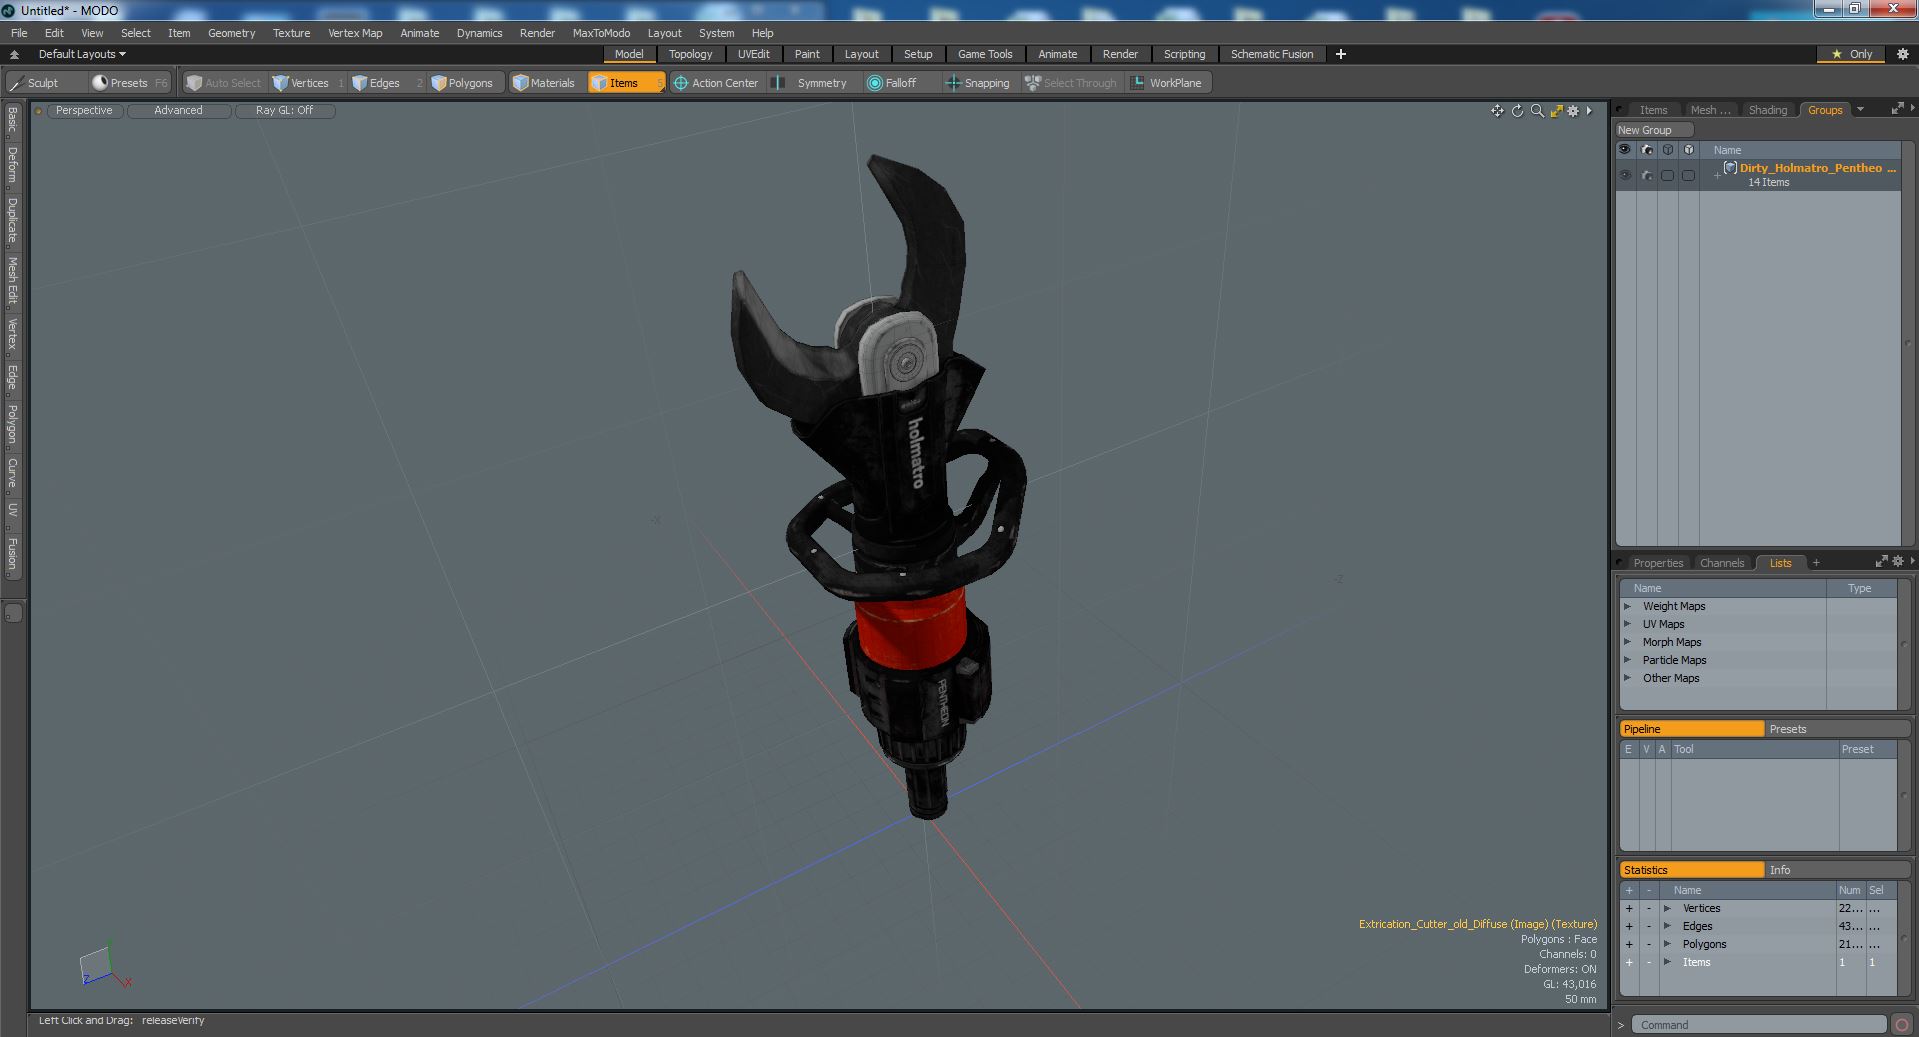Expand the Vertices statistics row

click(x=1667, y=908)
